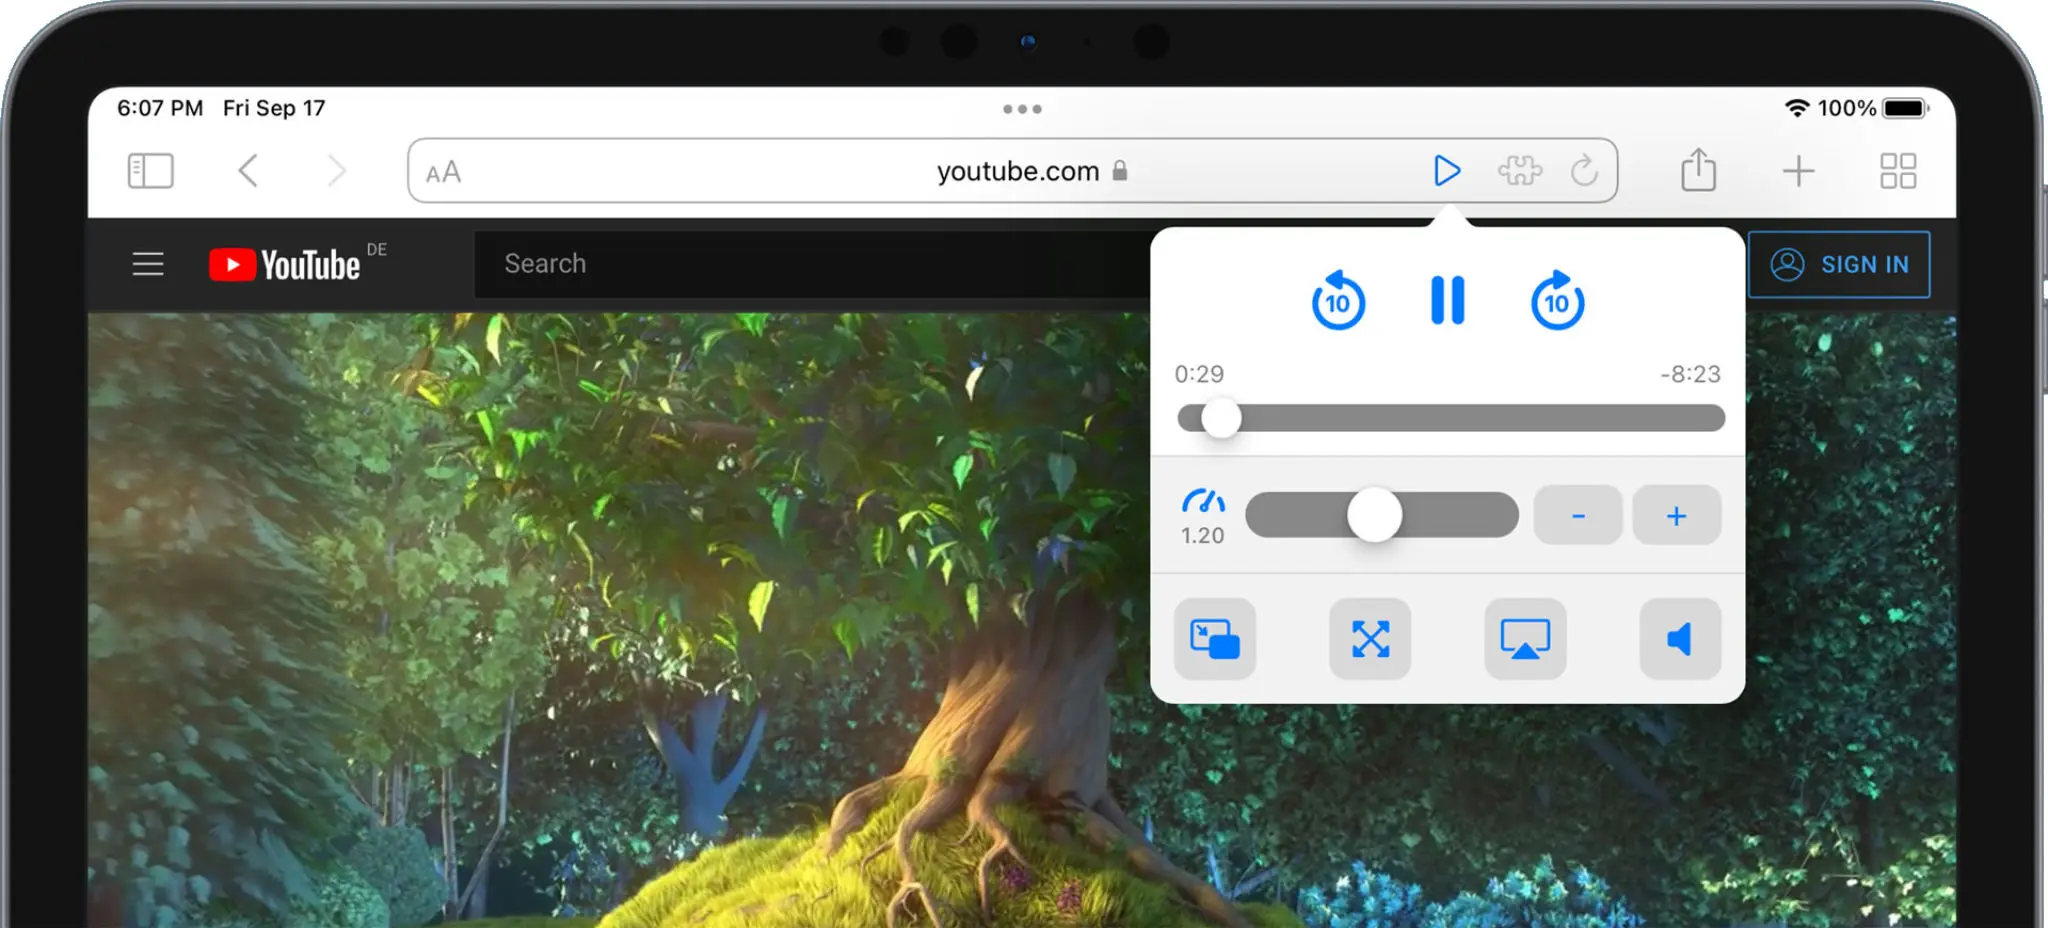Click the video progress slider track

[1451, 418]
